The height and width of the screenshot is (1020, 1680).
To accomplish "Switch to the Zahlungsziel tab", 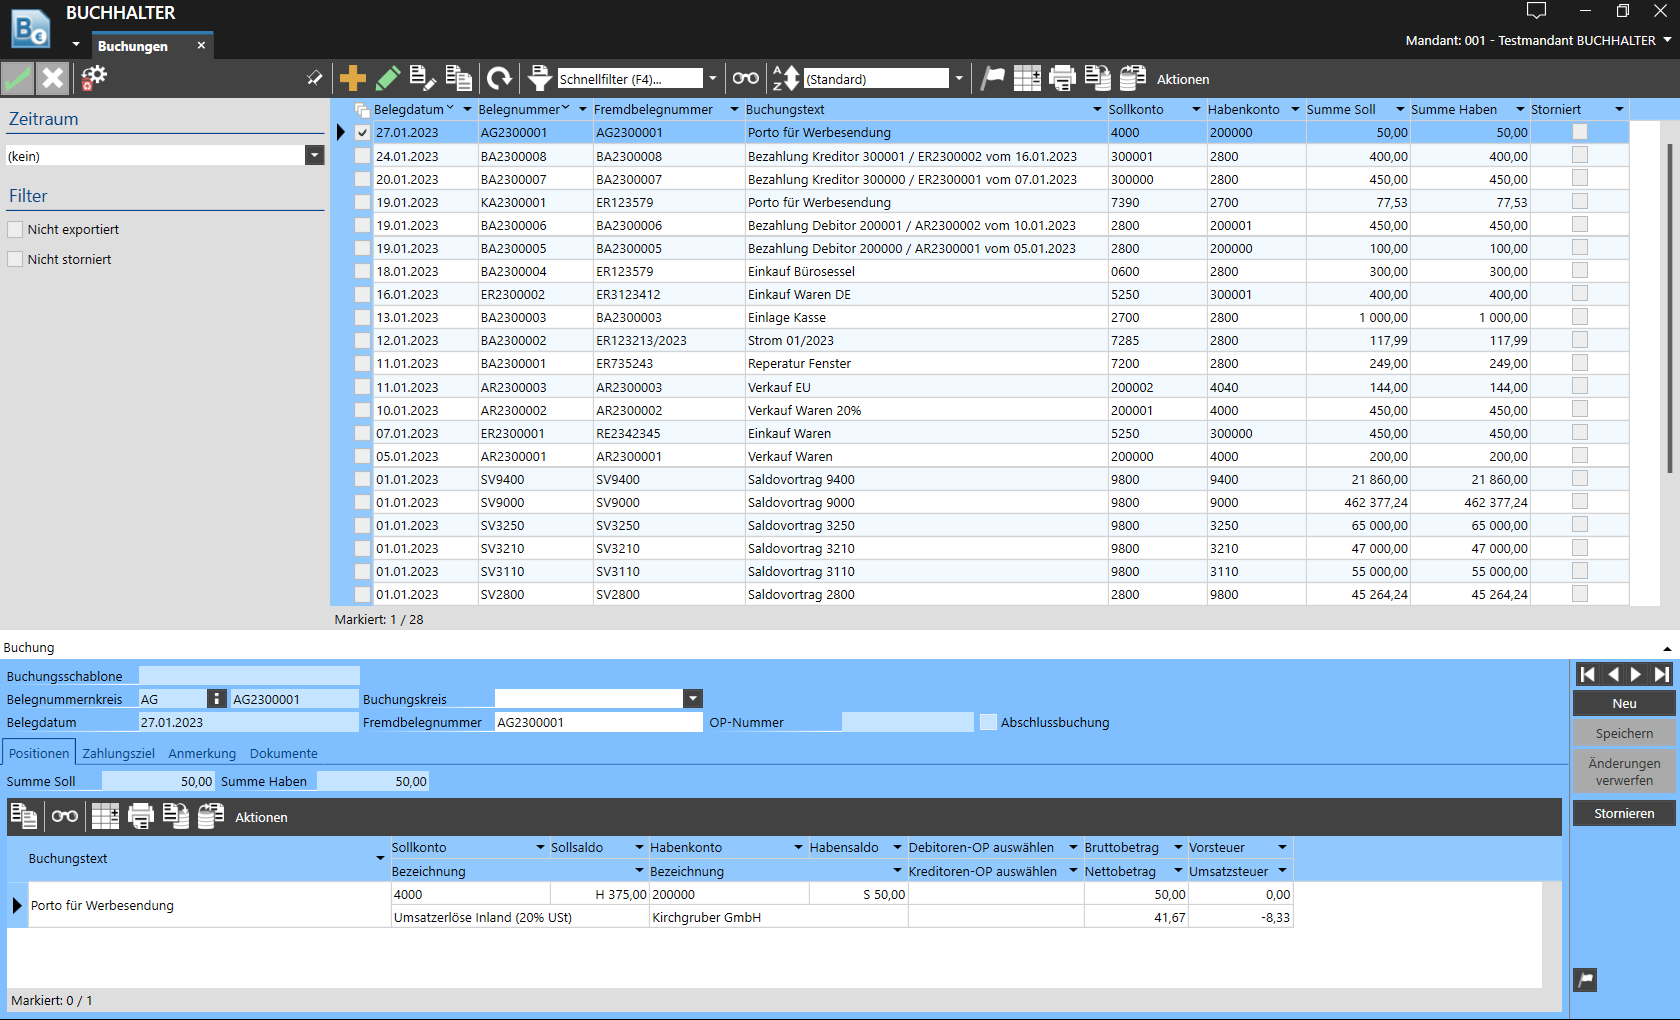I will click(118, 753).
